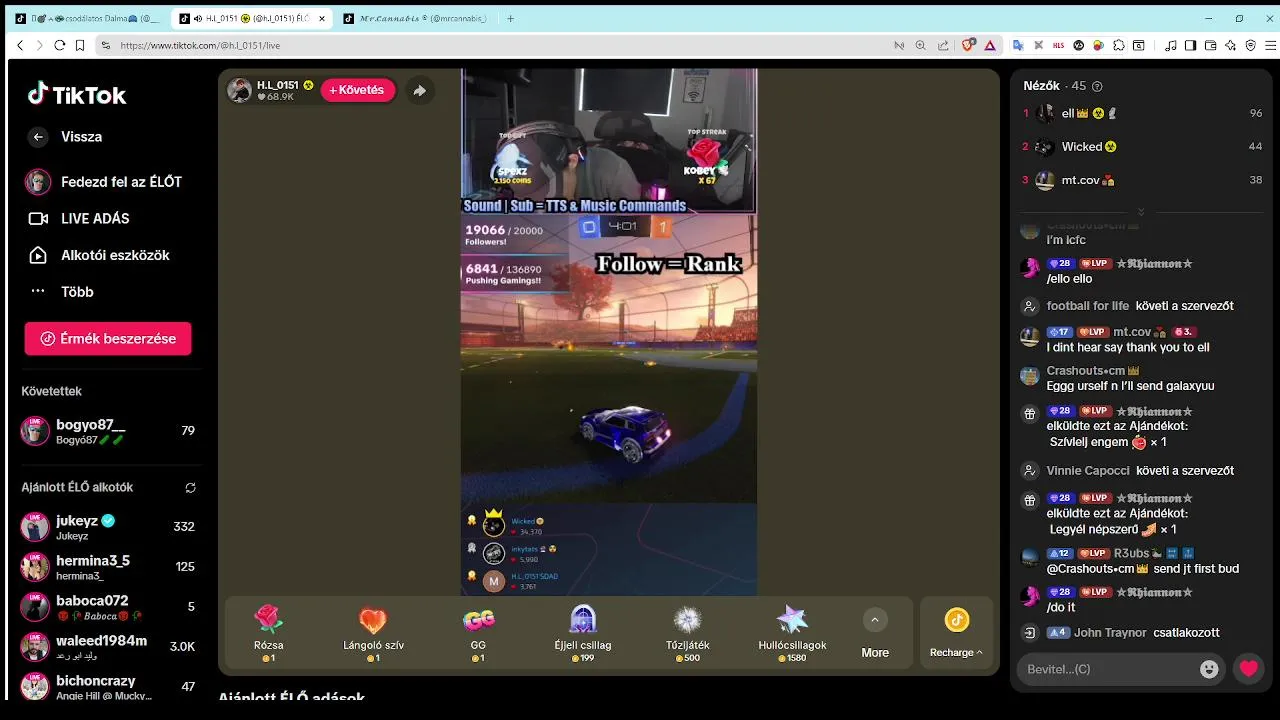Image resolution: width=1280 pixels, height=720 pixels.
Task: Click Vinnie Capocci username in chat
Action: (x=1088, y=471)
